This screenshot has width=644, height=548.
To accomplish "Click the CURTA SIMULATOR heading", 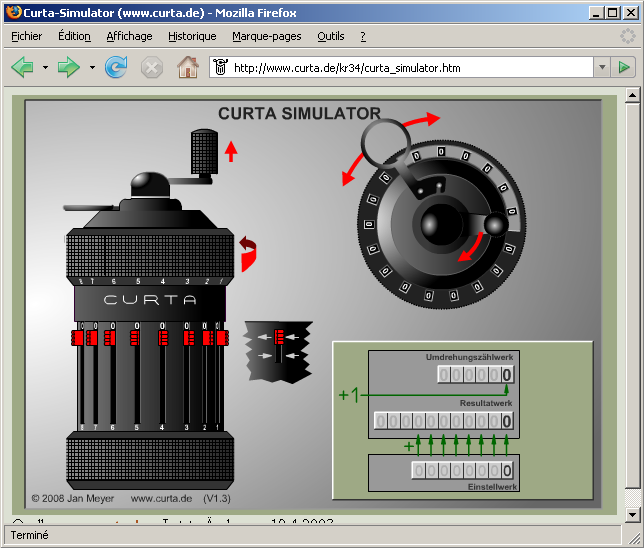I will [299, 113].
